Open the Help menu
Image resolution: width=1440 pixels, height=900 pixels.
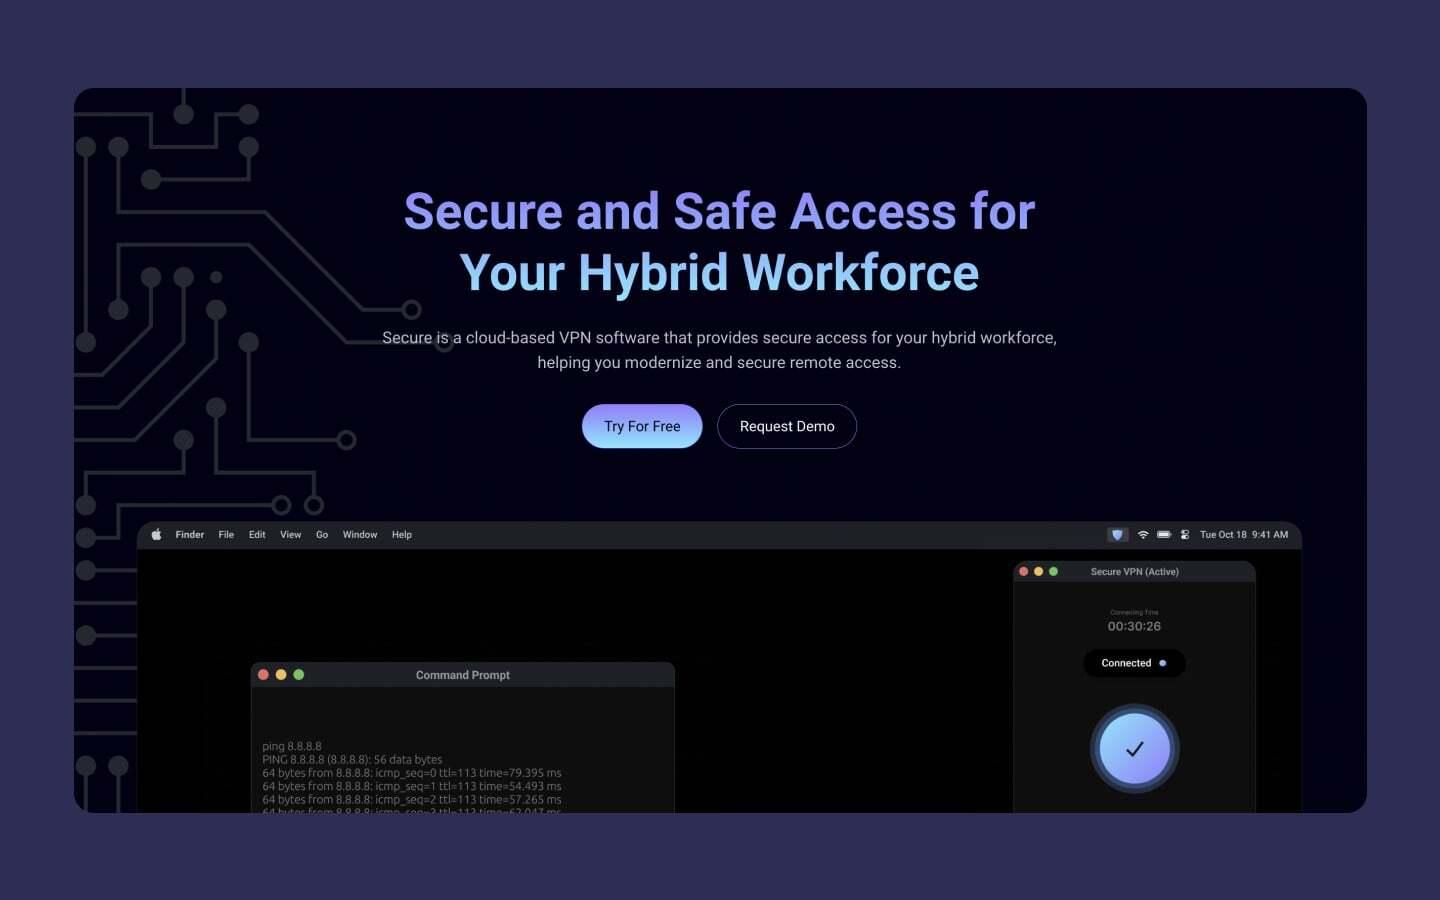pyautogui.click(x=402, y=534)
